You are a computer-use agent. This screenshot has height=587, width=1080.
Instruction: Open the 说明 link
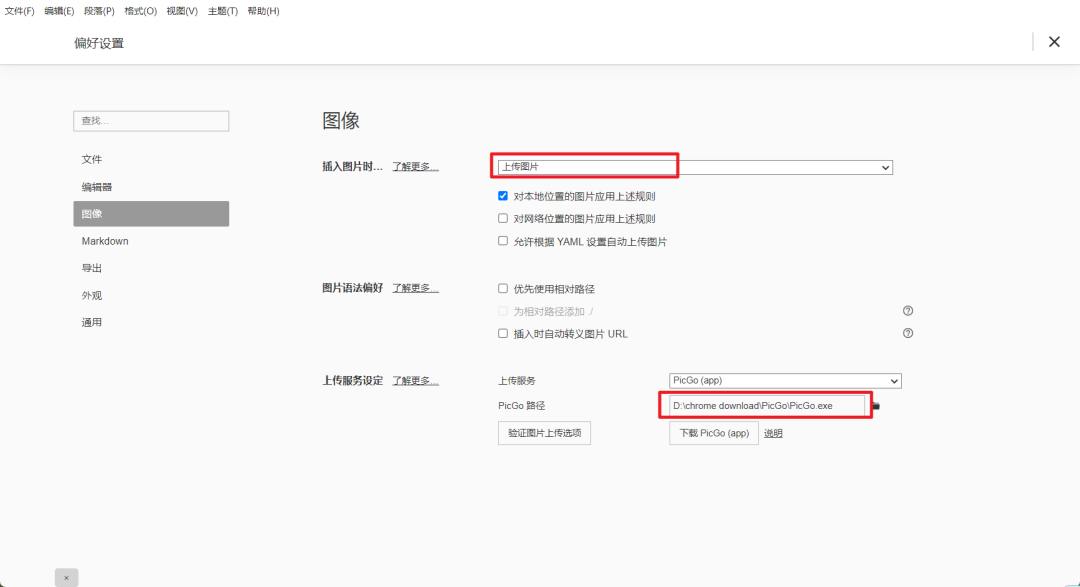click(x=773, y=433)
